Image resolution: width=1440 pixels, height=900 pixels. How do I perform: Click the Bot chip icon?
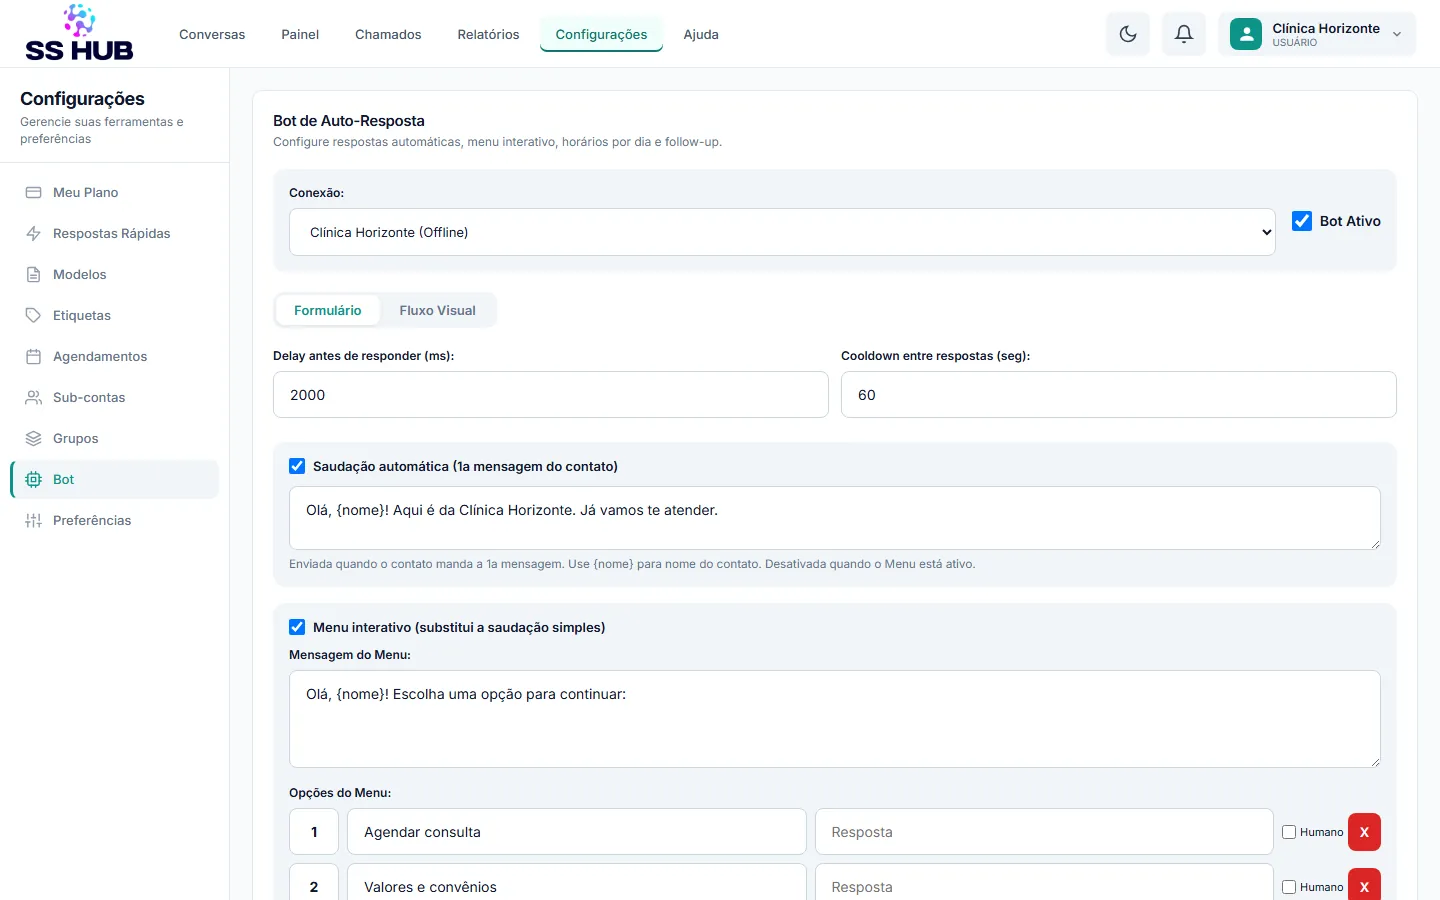coord(33,479)
